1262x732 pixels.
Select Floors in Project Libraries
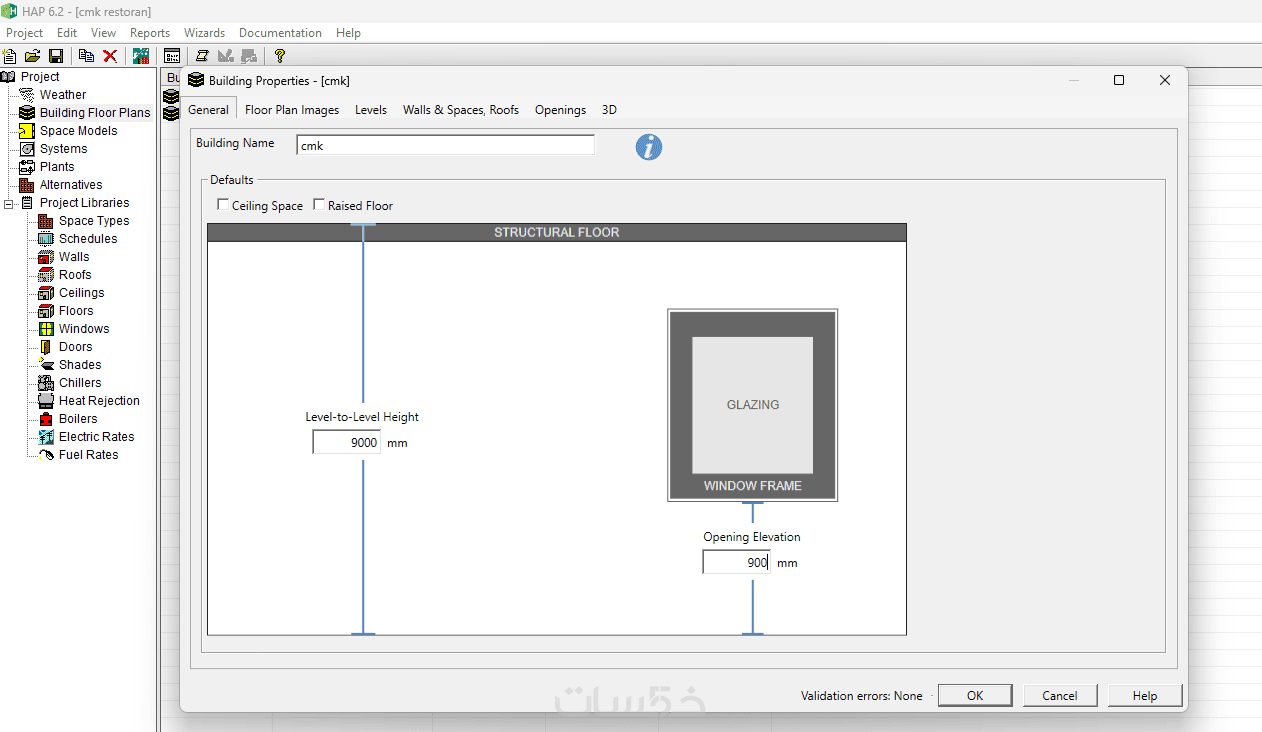76,311
